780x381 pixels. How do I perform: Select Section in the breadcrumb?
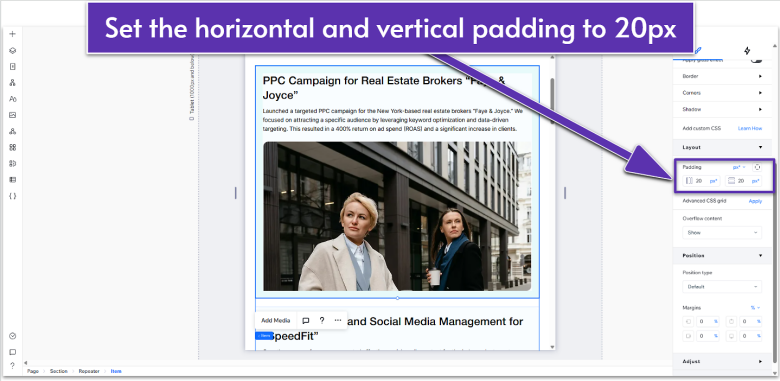tap(58, 371)
